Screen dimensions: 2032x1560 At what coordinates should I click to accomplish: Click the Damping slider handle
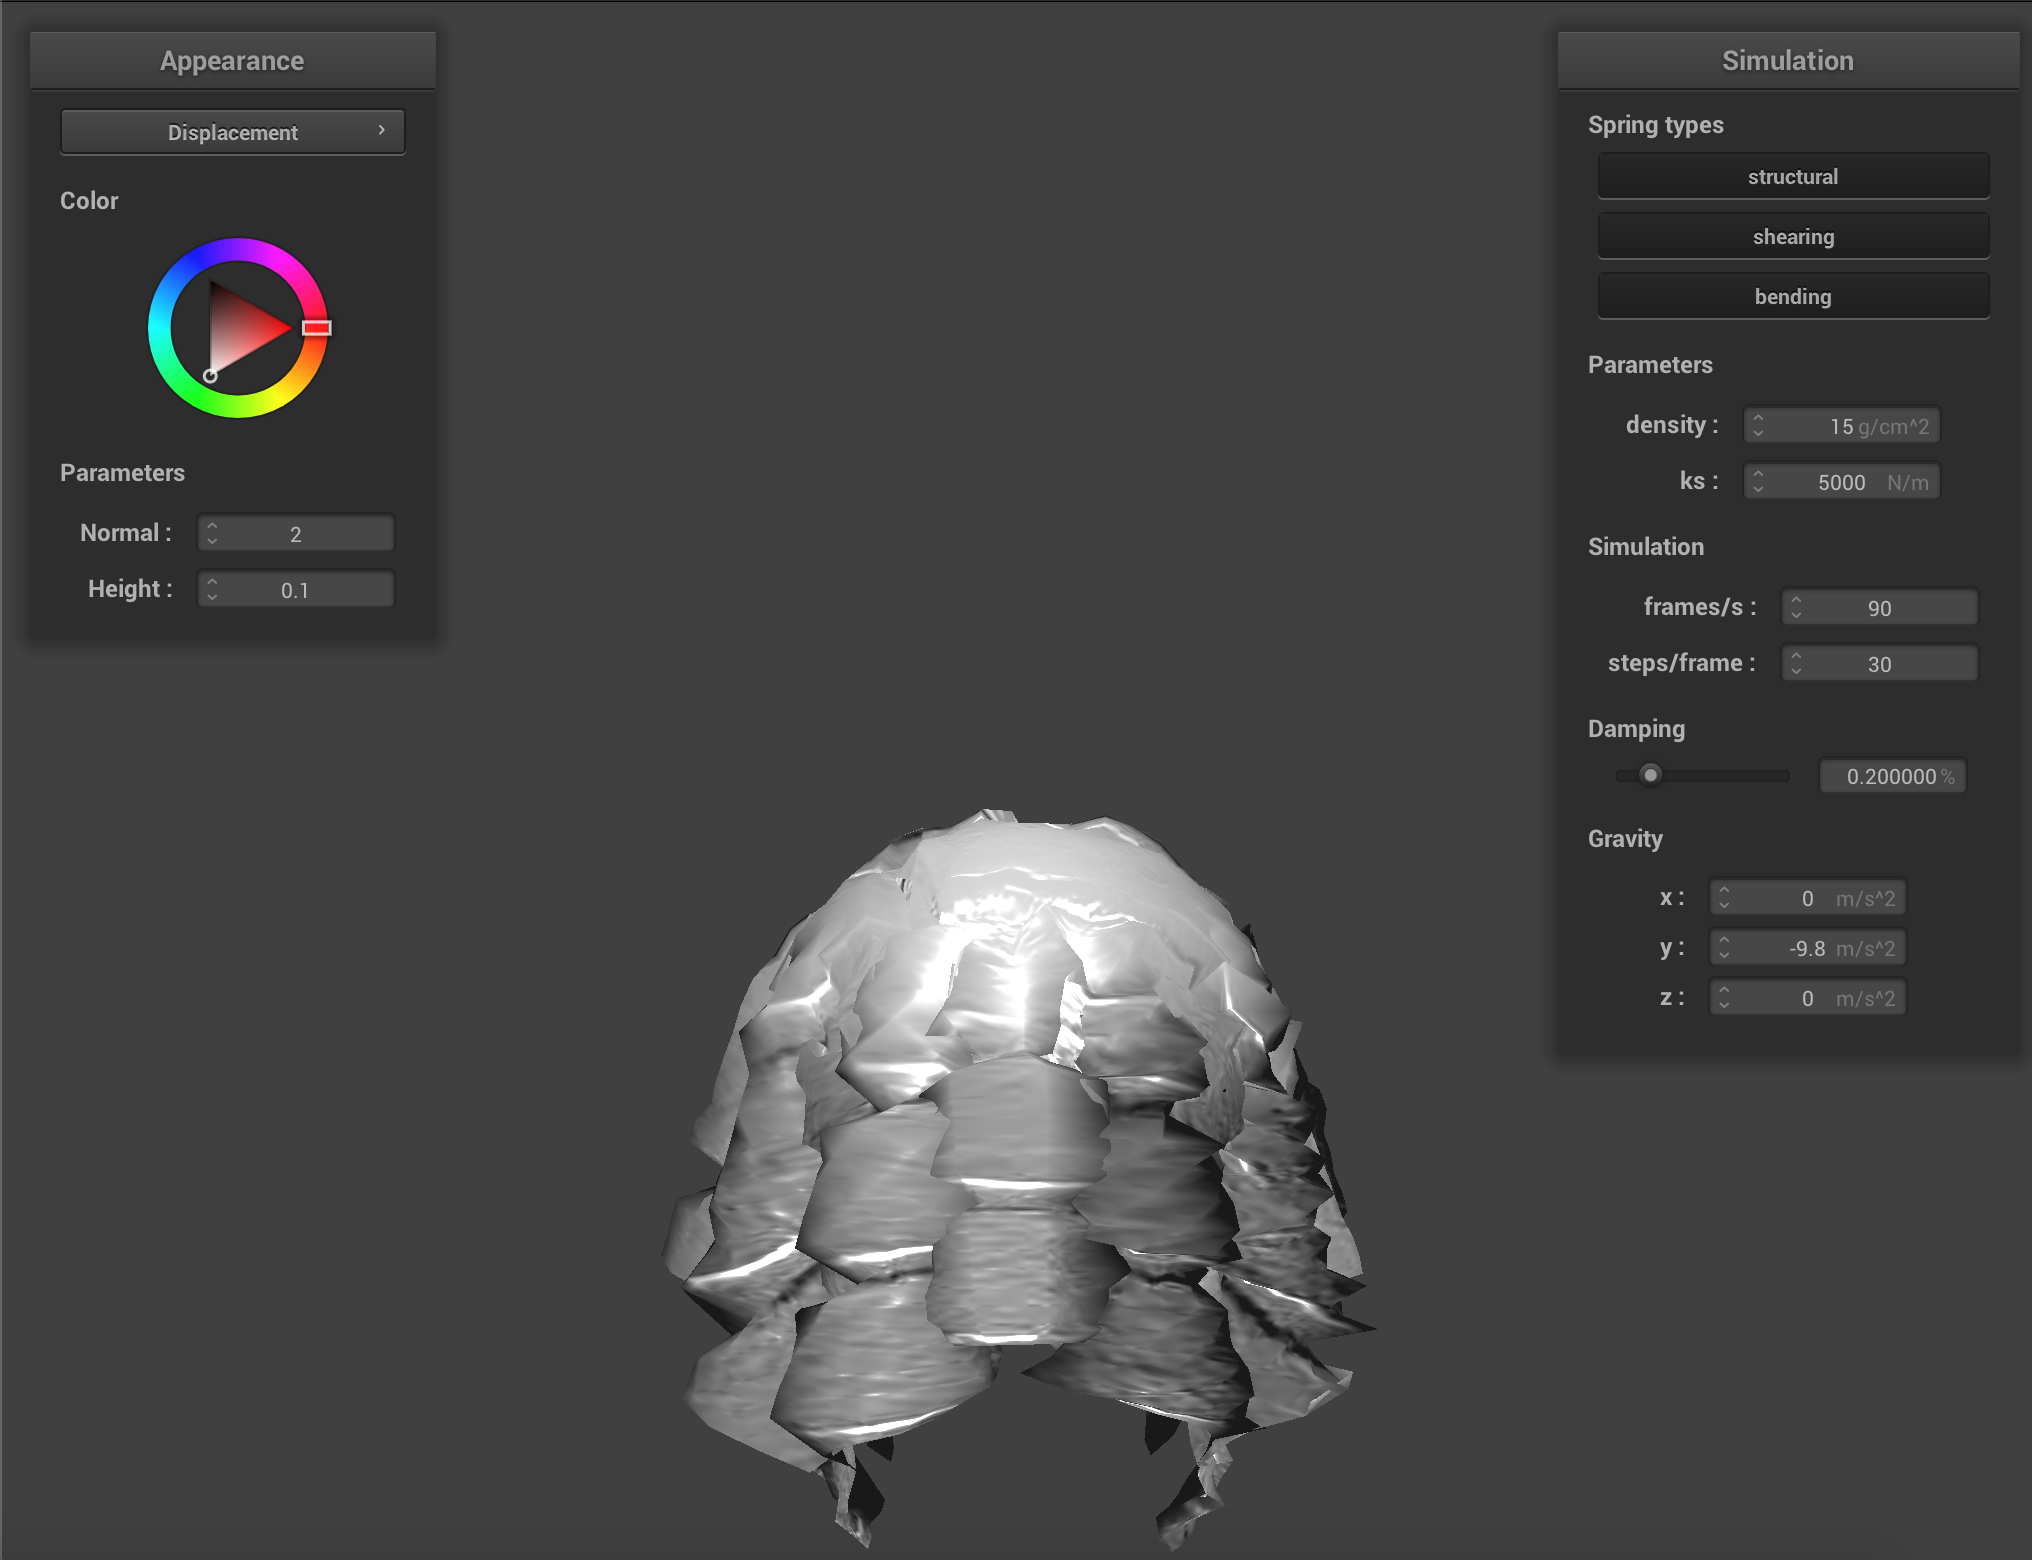click(x=1651, y=775)
